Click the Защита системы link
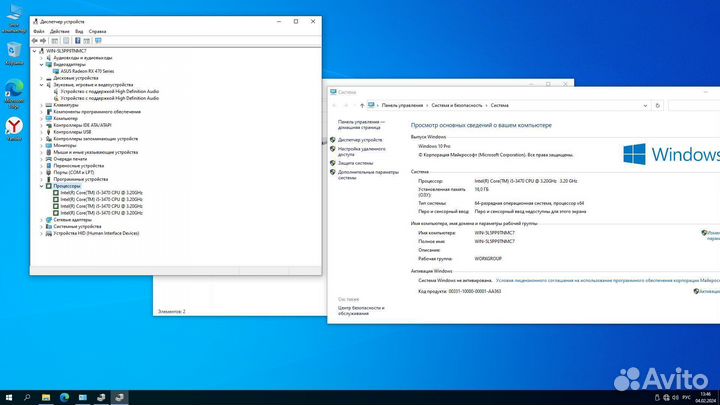Viewport: 720px width, 405px height. point(355,162)
